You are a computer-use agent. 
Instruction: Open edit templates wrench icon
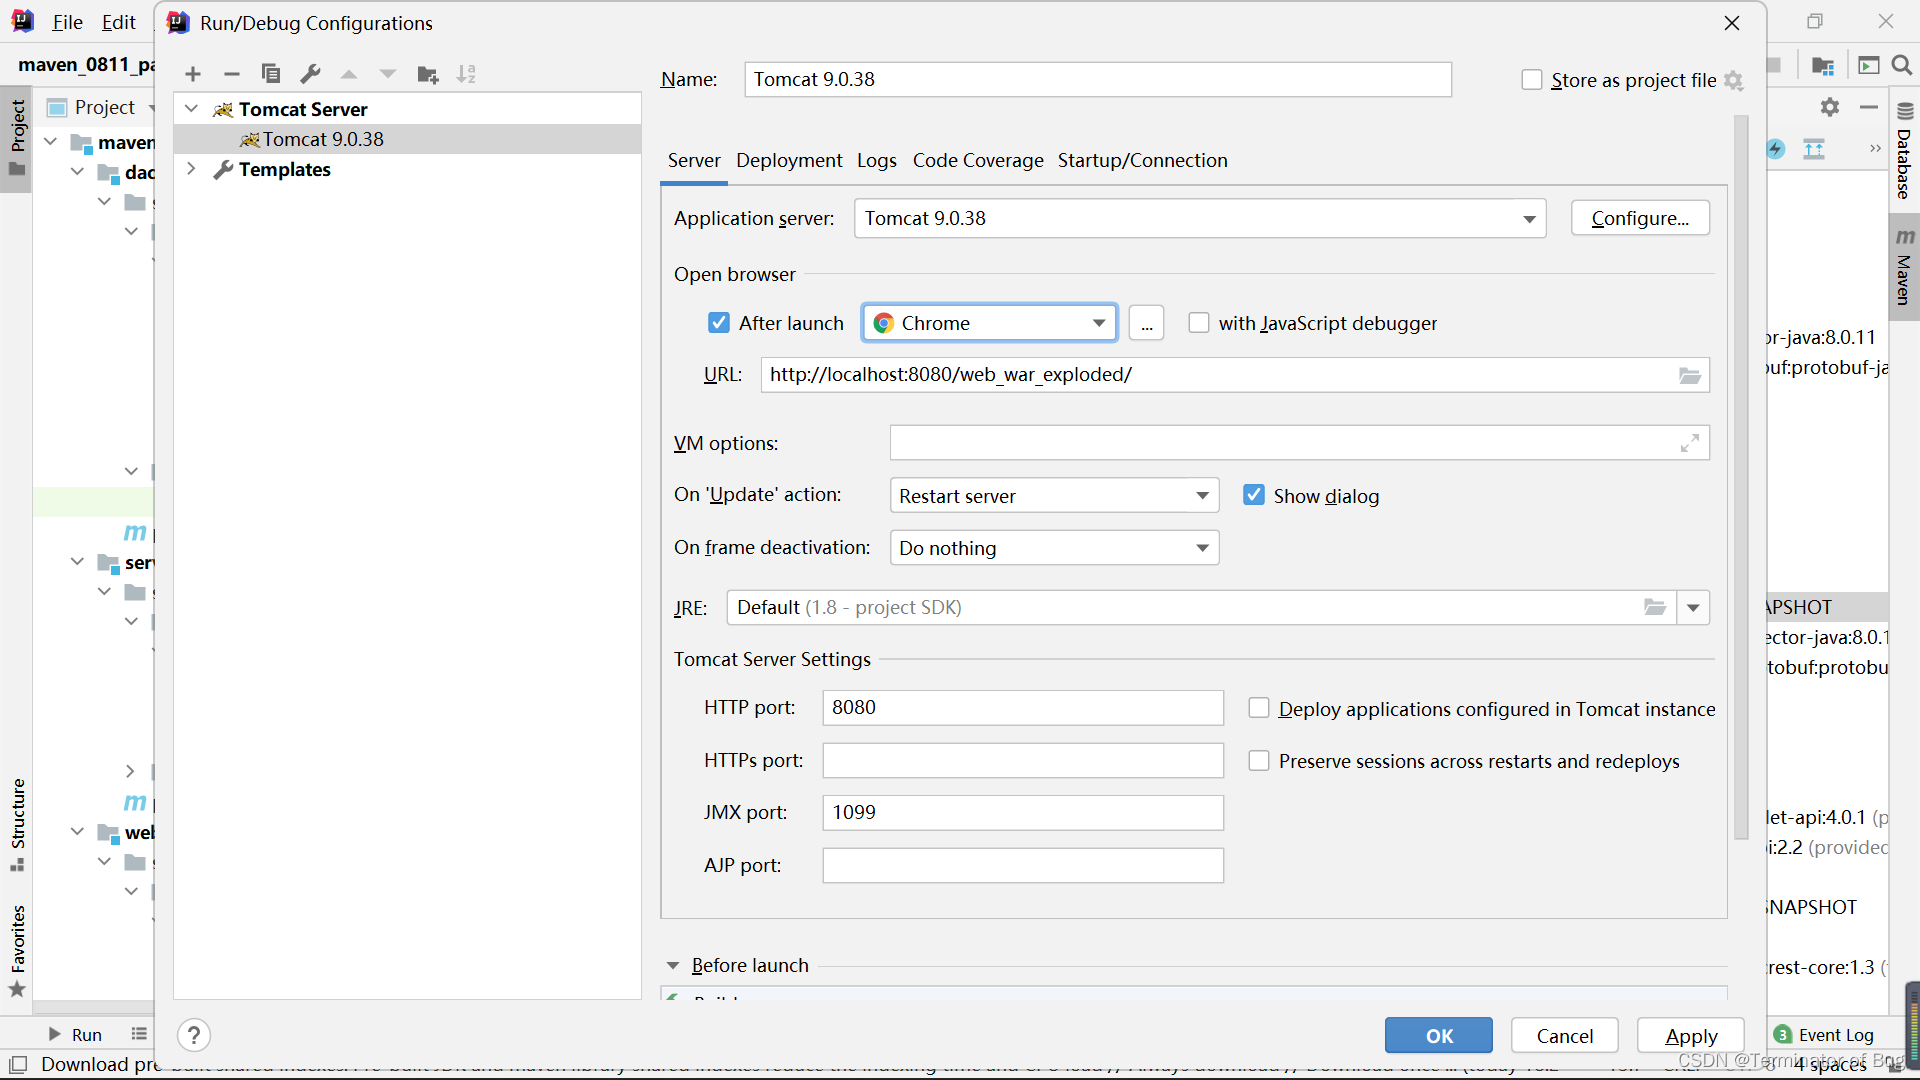(x=310, y=74)
